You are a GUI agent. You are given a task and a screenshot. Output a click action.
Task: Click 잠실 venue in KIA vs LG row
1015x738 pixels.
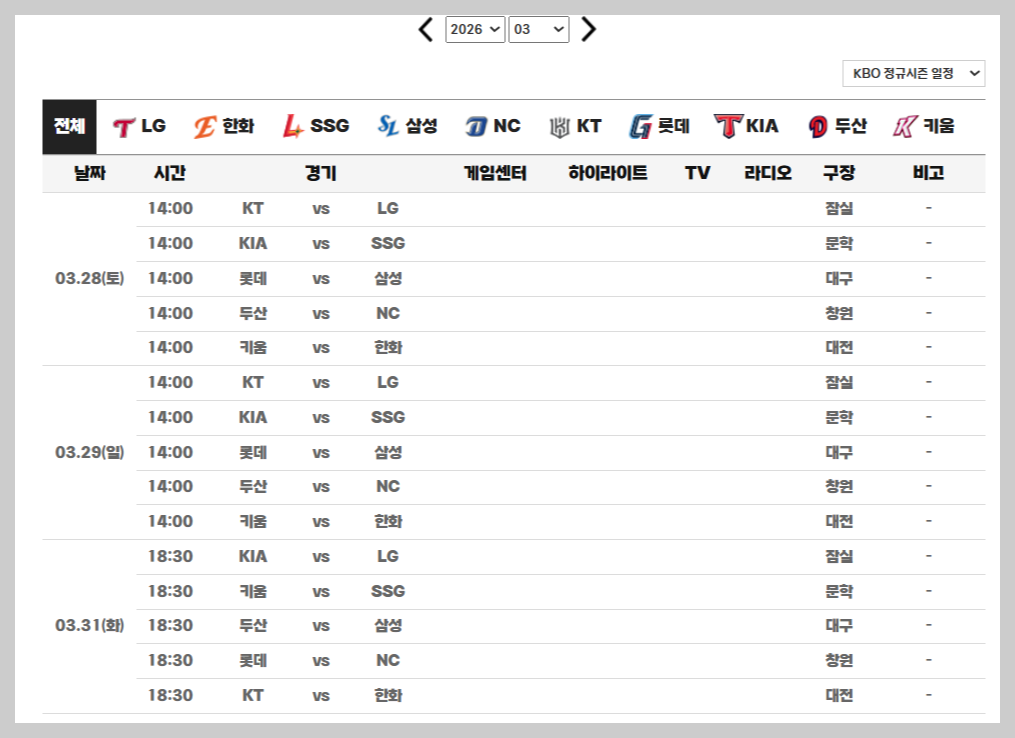(839, 556)
